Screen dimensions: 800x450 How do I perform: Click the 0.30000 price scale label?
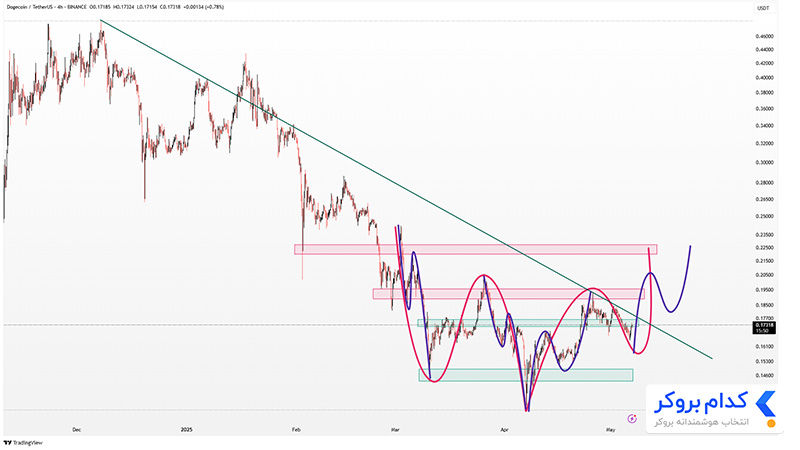(x=764, y=163)
